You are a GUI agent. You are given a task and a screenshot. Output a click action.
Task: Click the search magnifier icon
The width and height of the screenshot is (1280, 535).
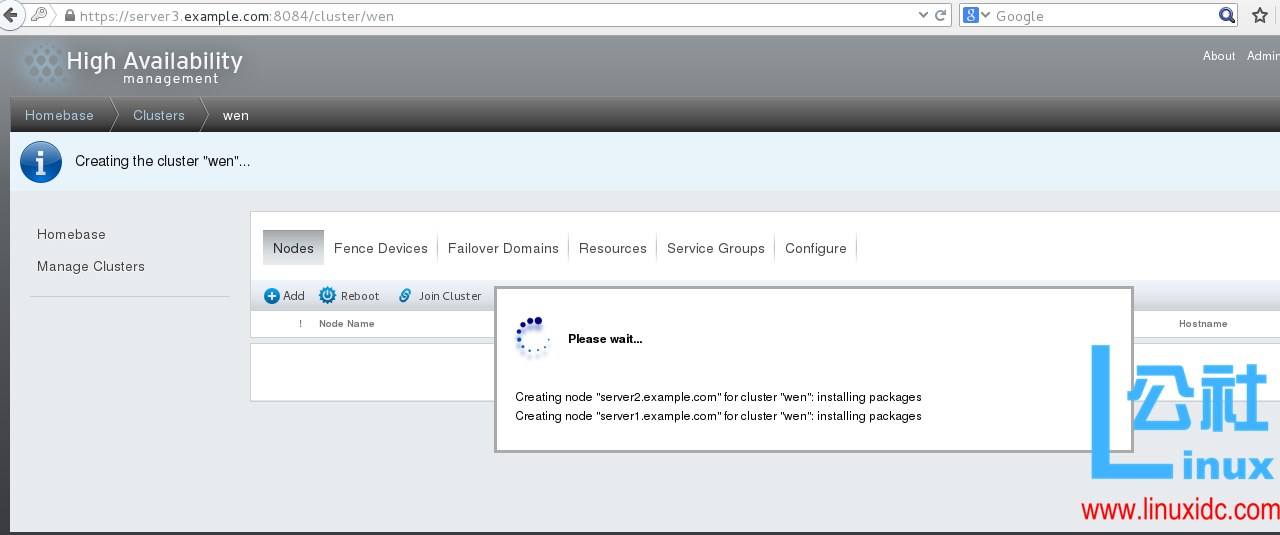[x=1227, y=16]
